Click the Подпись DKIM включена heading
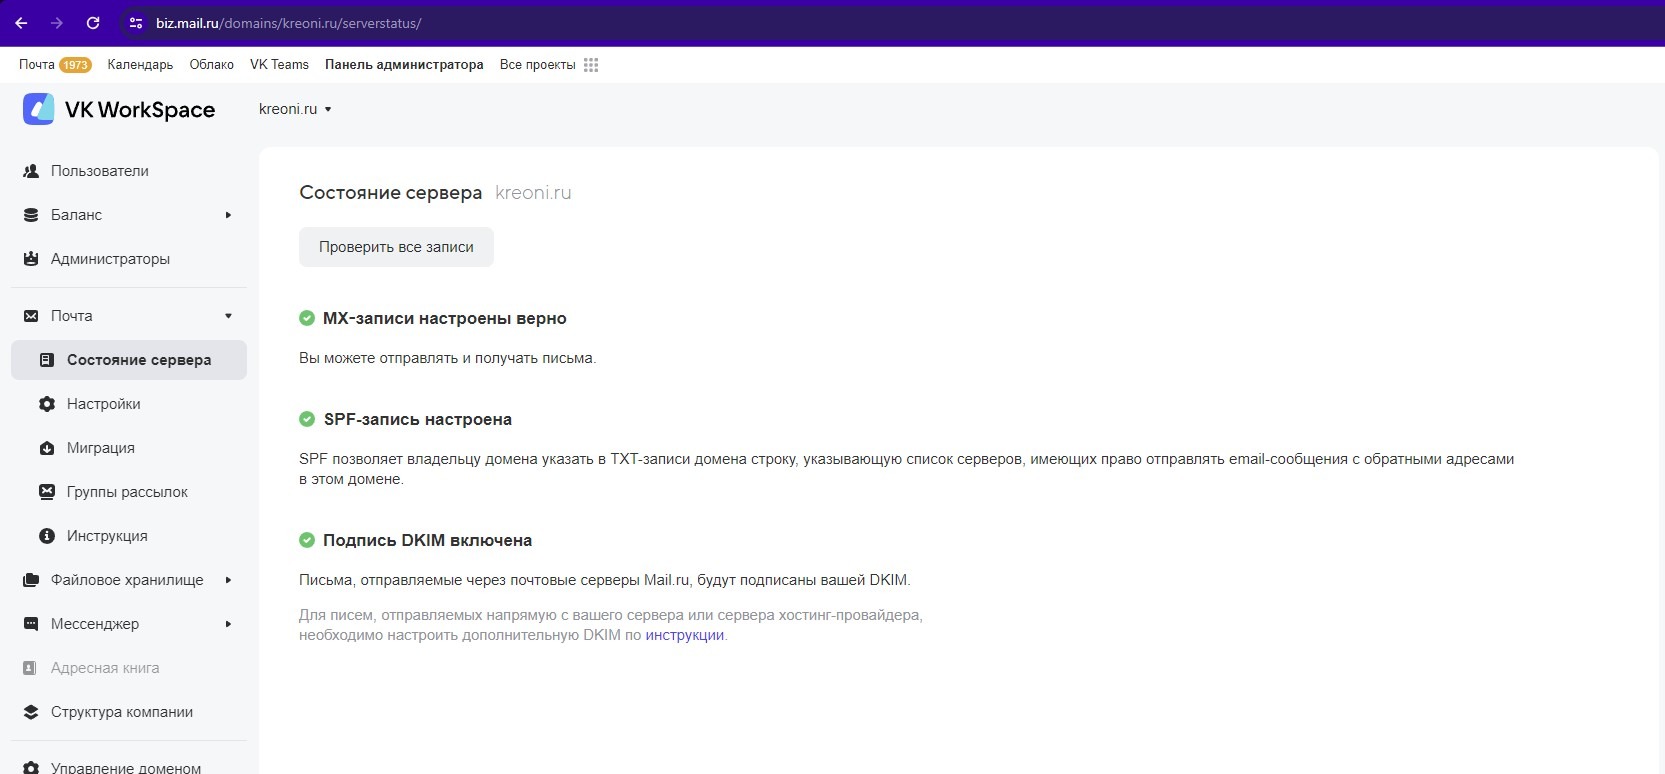Screen dimensions: 1665x774 pyautogui.click(x=427, y=540)
